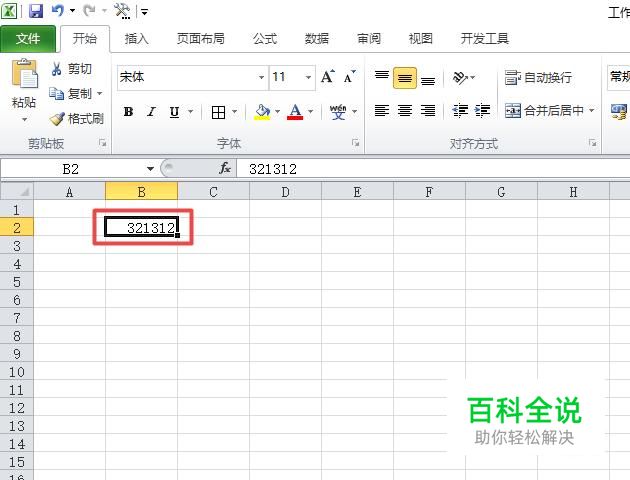Click the Increase Font Size icon
Image resolution: width=630 pixels, height=480 pixels.
coord(327,76)
